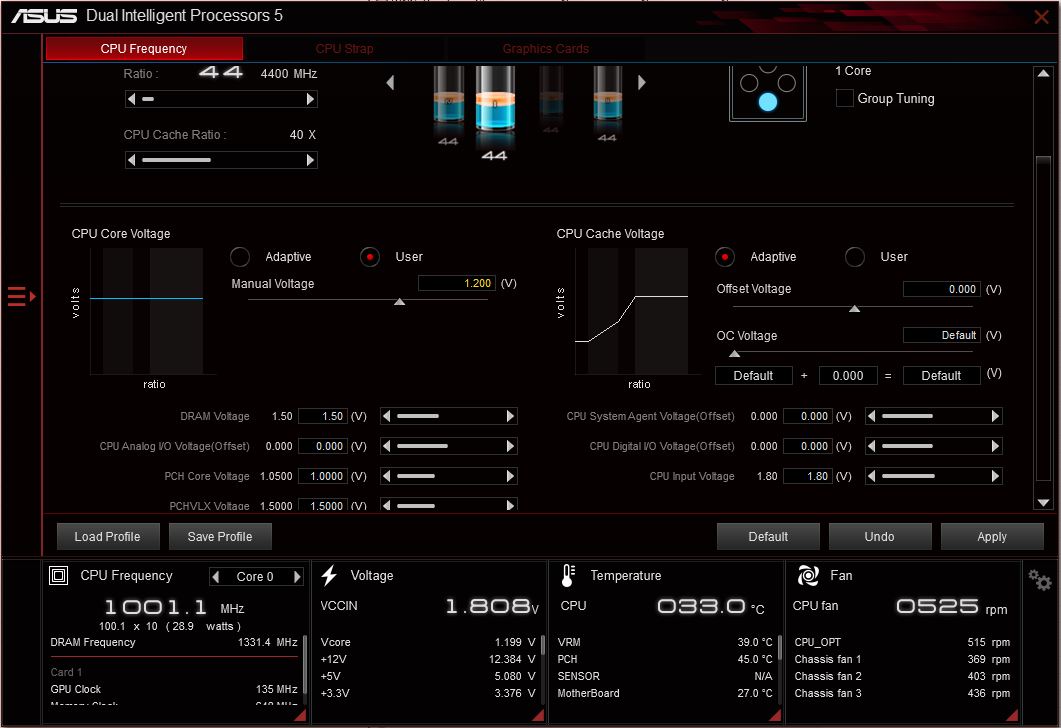Switch to the CPU Frequency tab
Screen dimensions: 1061x728
pos(144,49)
